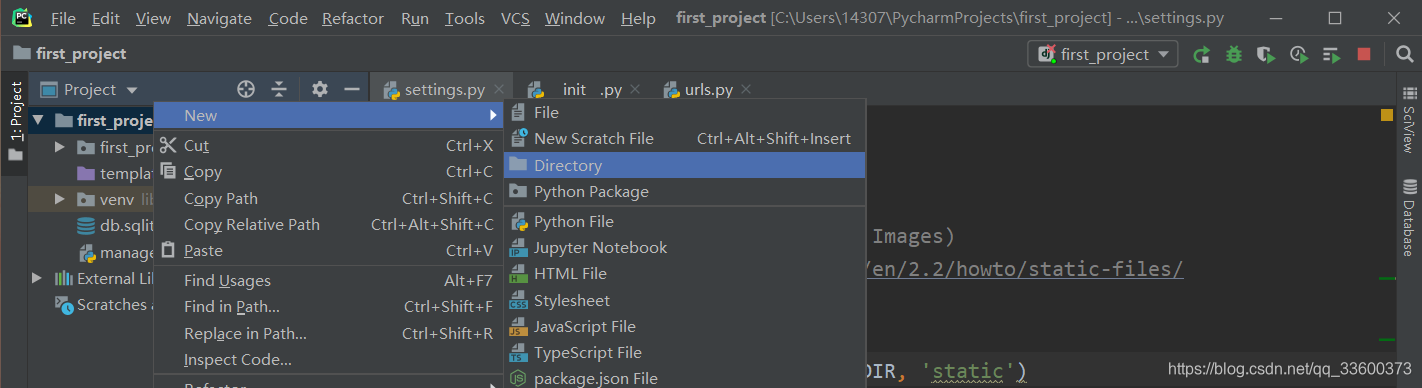
Task: Open the File menu
Action: coord(62,18)
